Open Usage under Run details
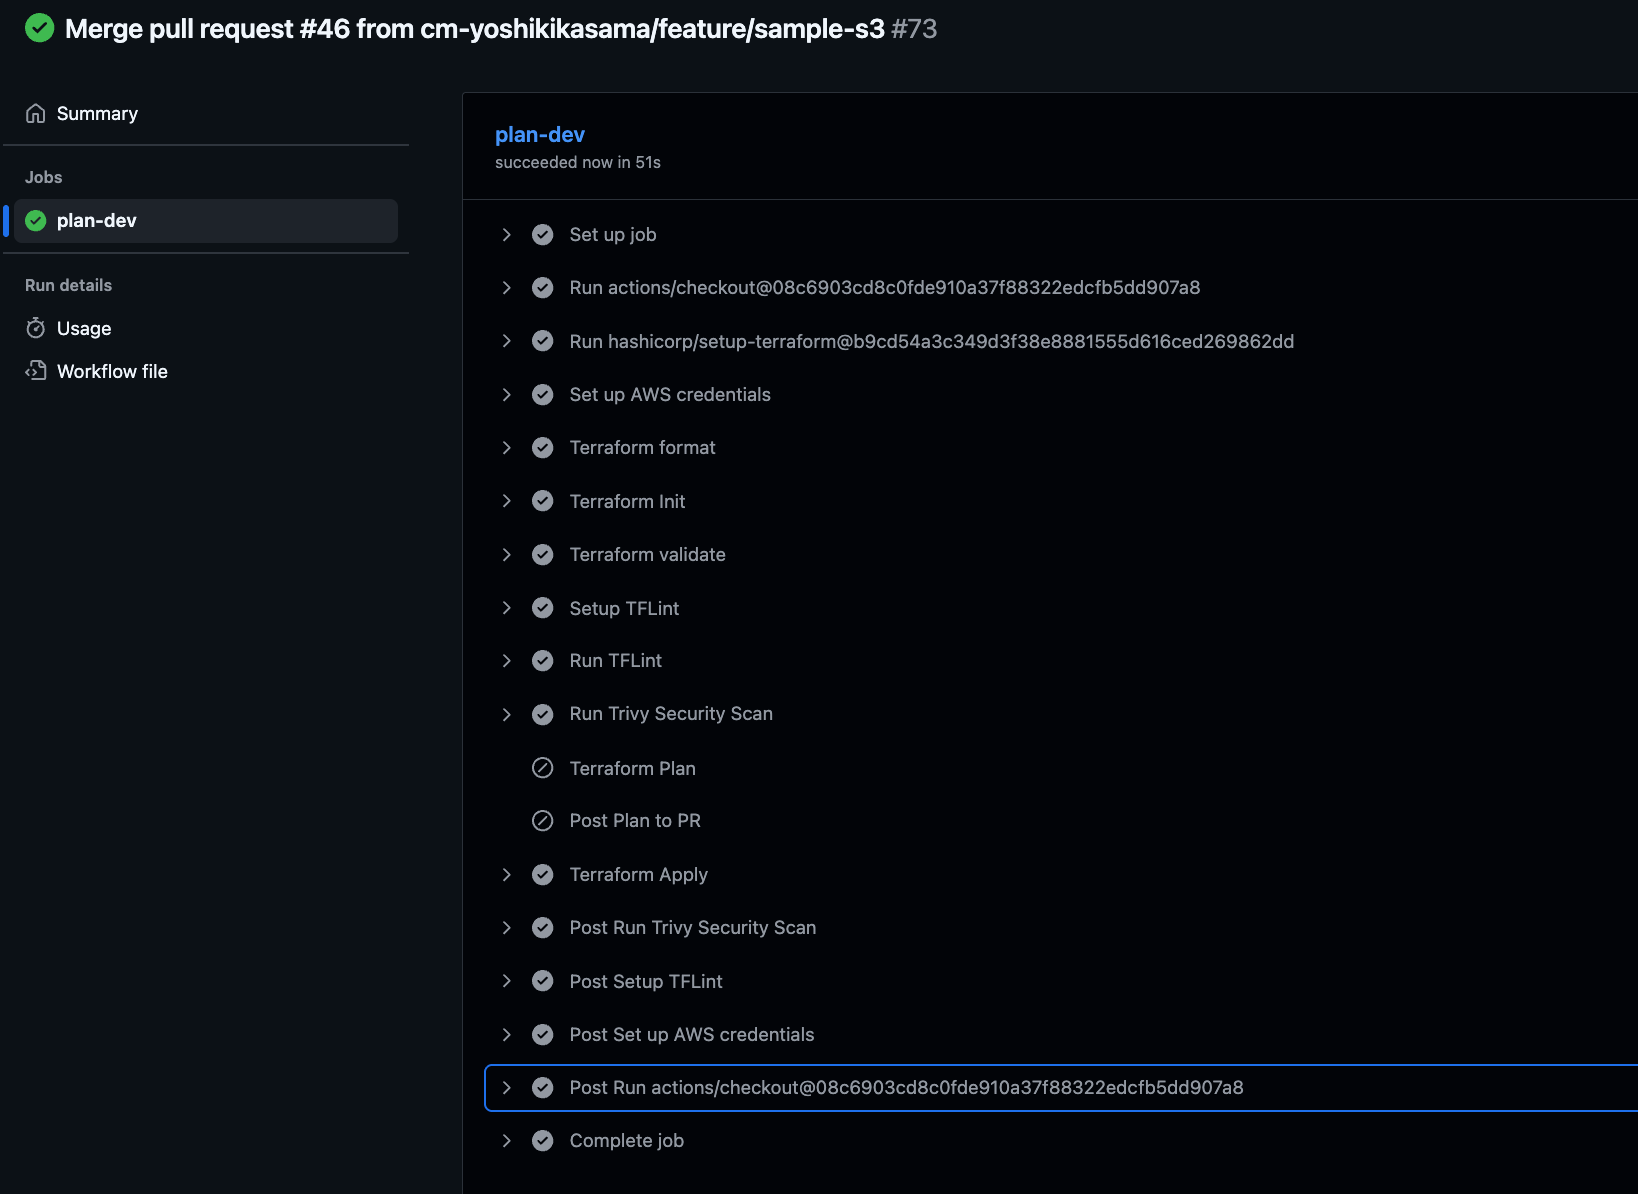 click(84, 329)
